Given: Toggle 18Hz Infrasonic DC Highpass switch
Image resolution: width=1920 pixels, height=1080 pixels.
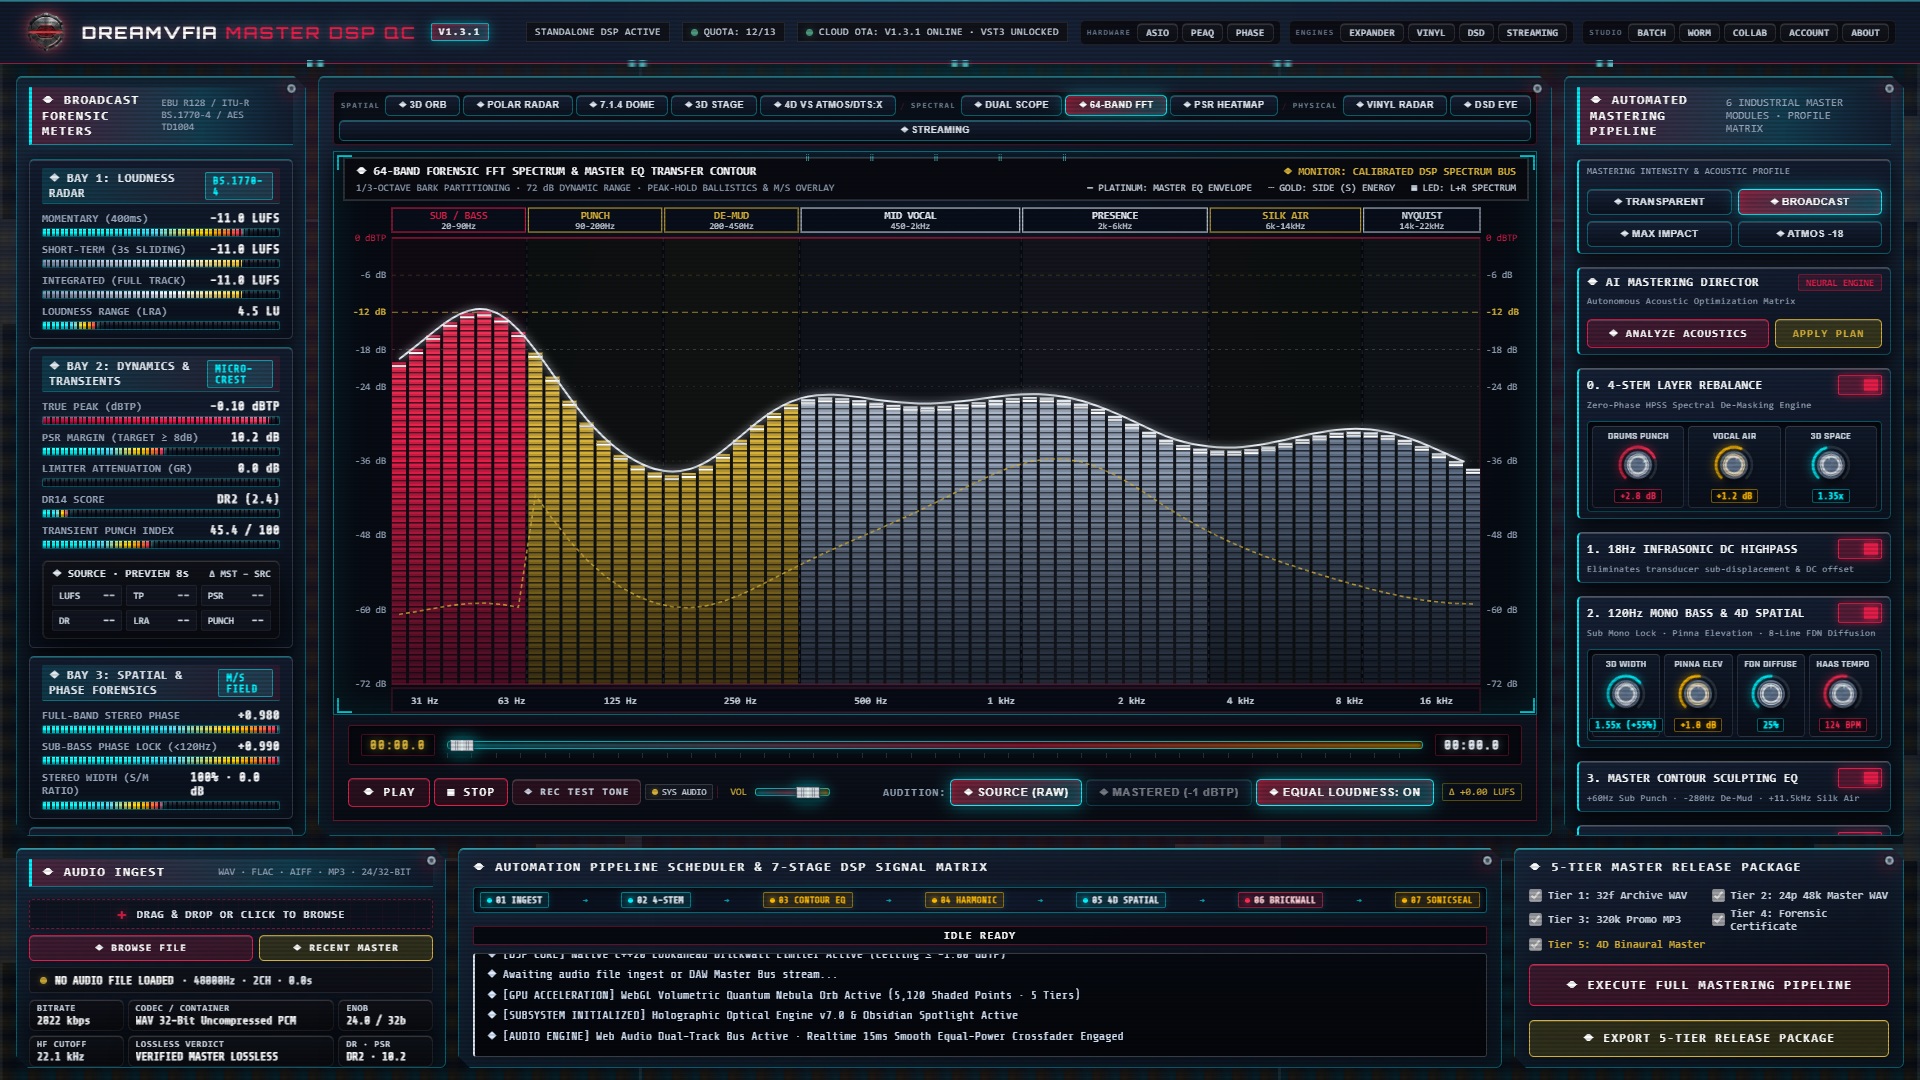Looking at the screenshot, I should (1860, 549).
